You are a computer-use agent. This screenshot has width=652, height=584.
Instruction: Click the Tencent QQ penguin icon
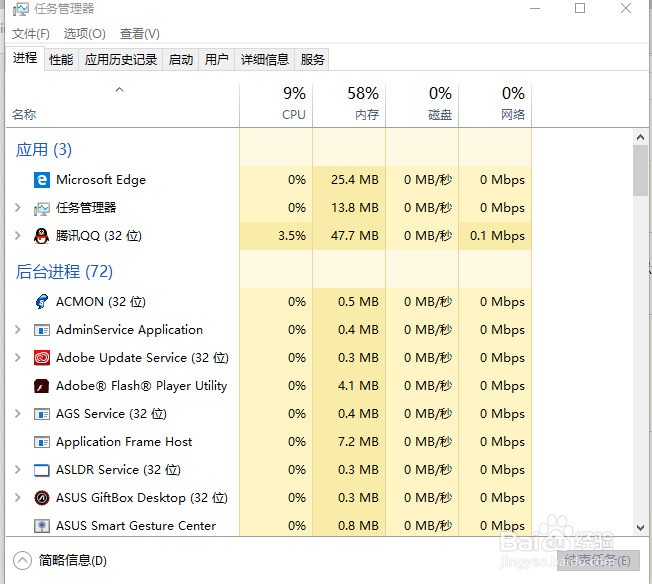click(42, 236)
